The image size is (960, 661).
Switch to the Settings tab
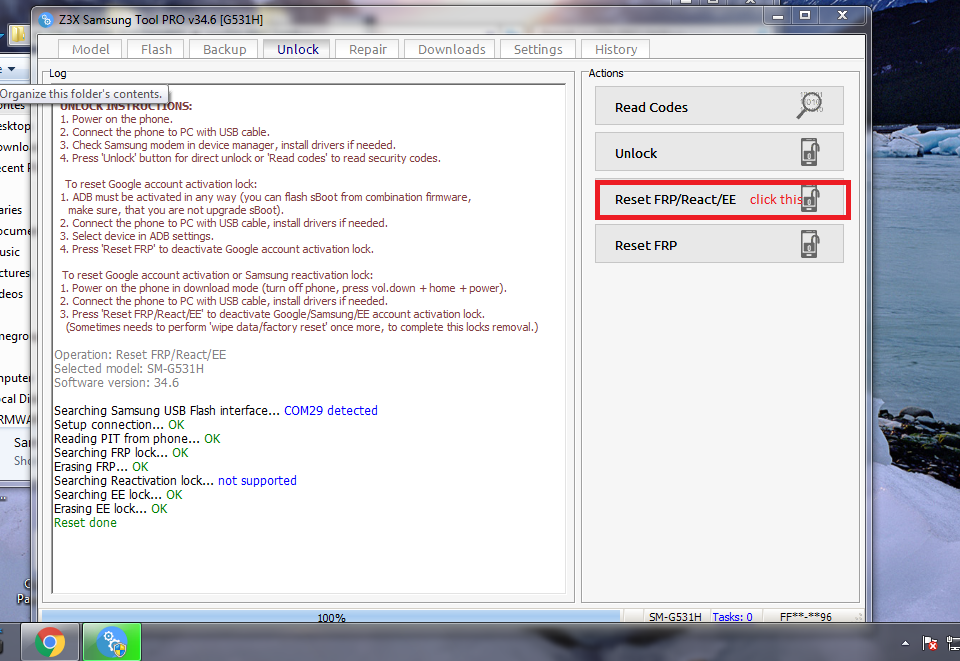coord(538,50)
